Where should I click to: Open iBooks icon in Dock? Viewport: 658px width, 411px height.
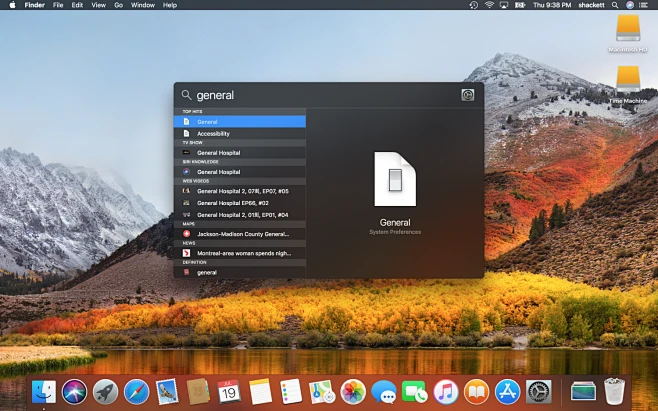476,392
